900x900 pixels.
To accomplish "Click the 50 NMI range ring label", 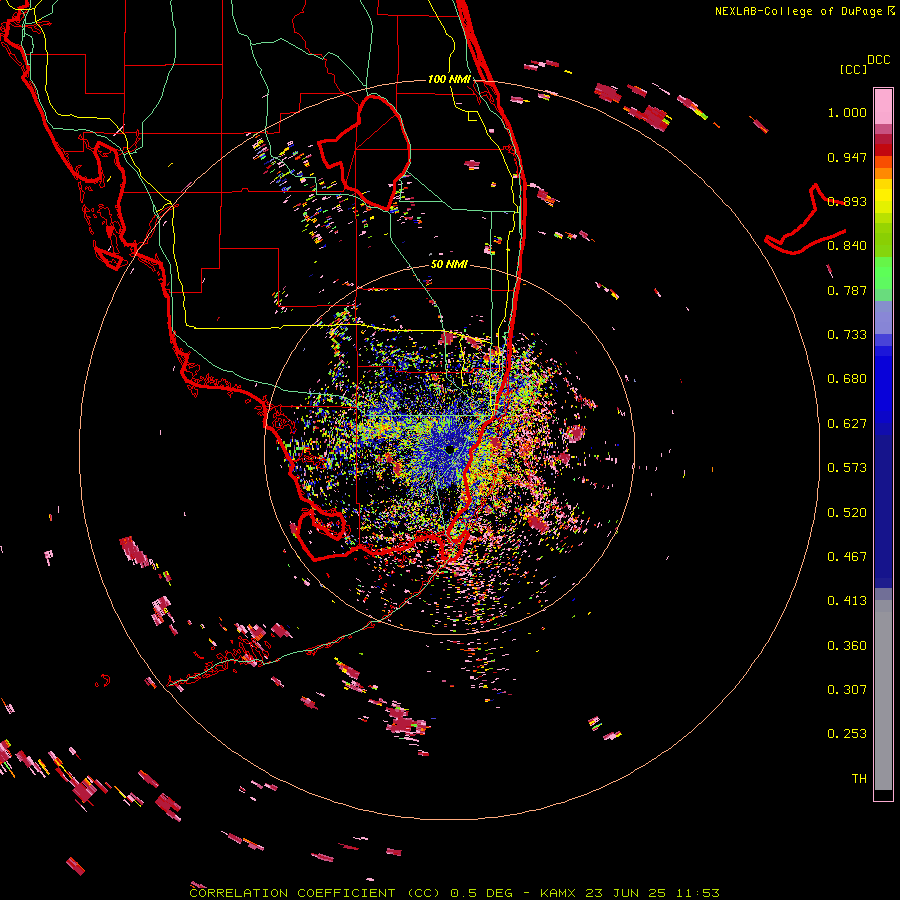I will [x=449, y=265].
